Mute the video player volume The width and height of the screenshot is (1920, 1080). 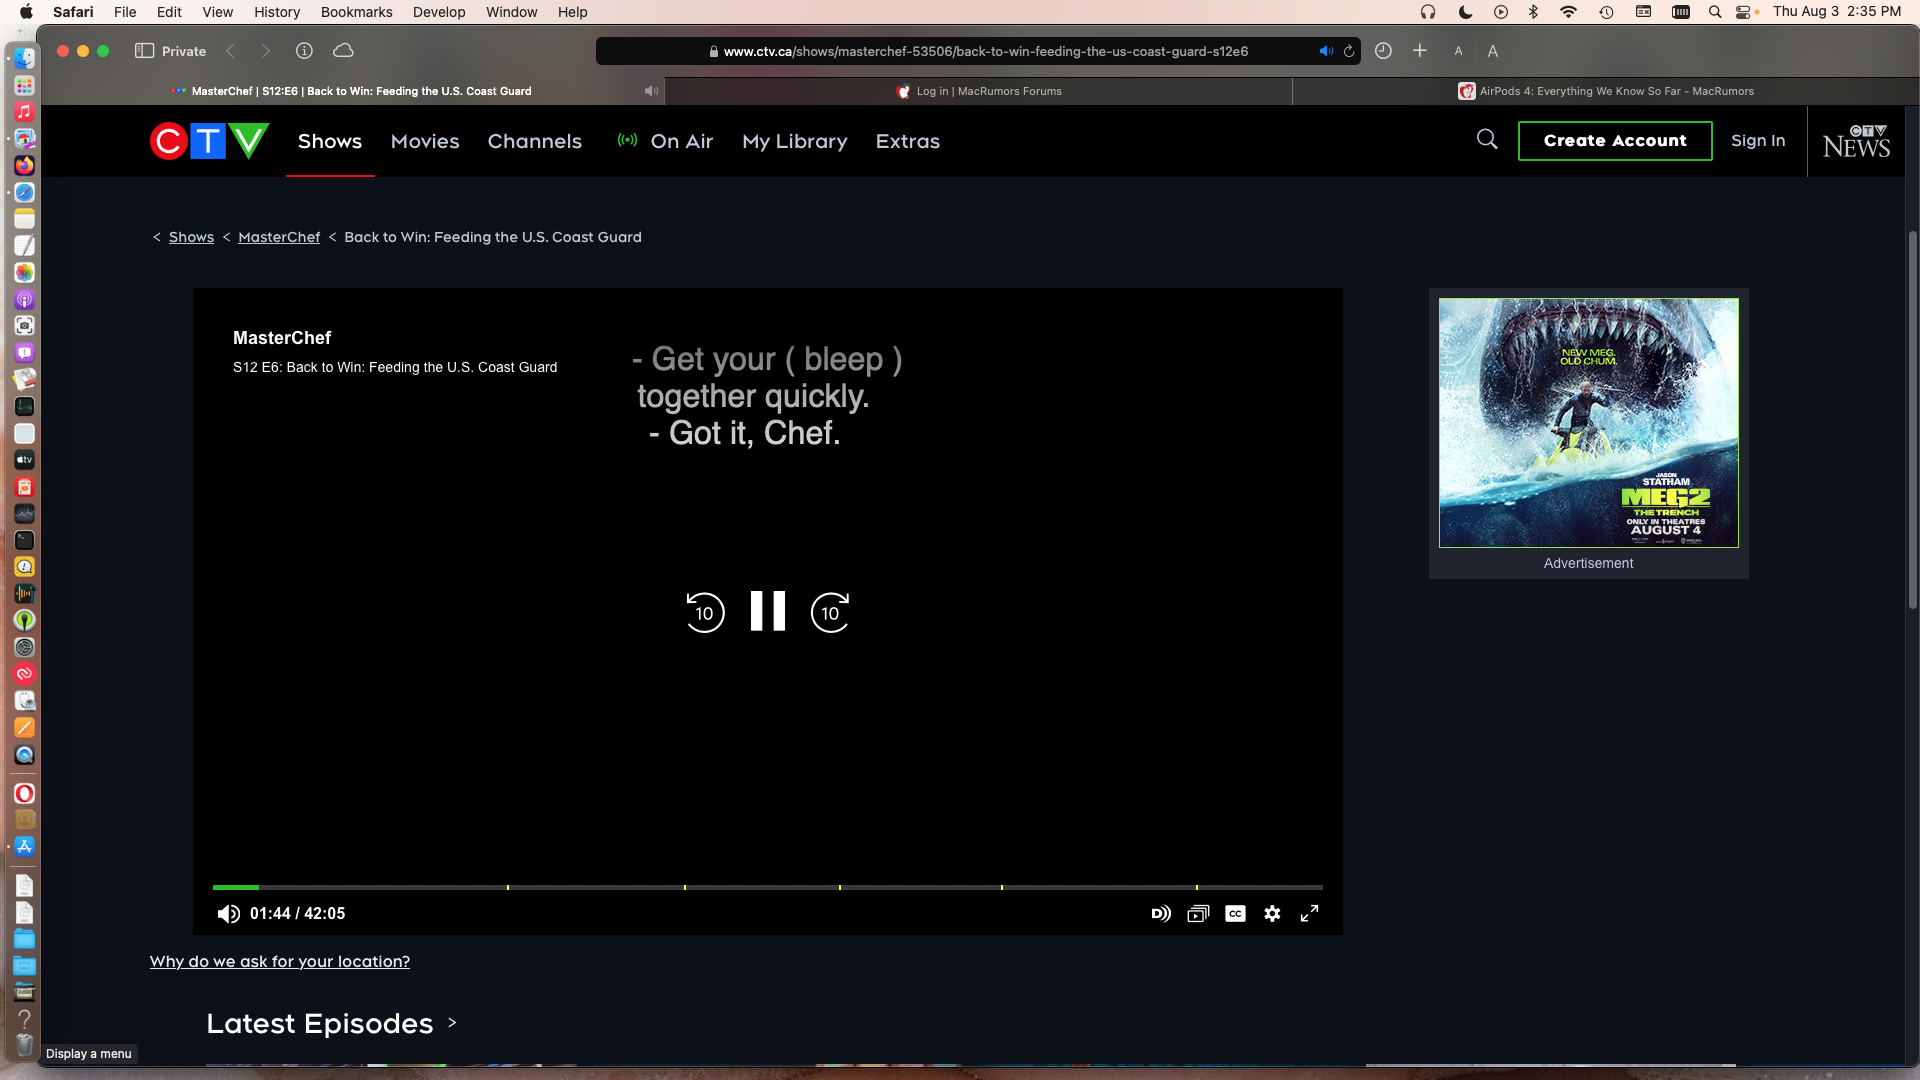(228, 913)
